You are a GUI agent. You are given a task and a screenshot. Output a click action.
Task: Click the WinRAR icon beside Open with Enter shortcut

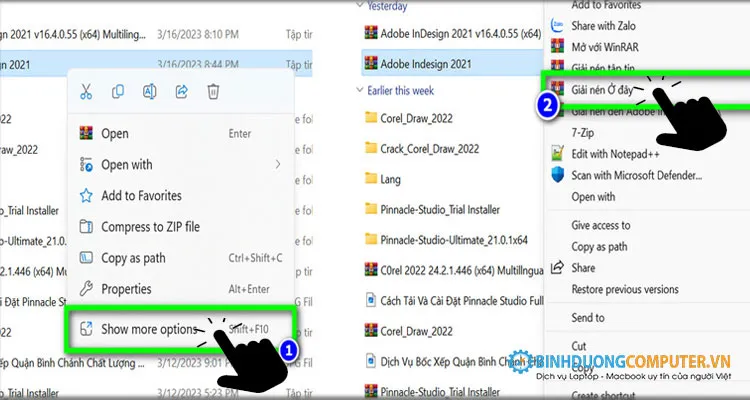[86, 133]
